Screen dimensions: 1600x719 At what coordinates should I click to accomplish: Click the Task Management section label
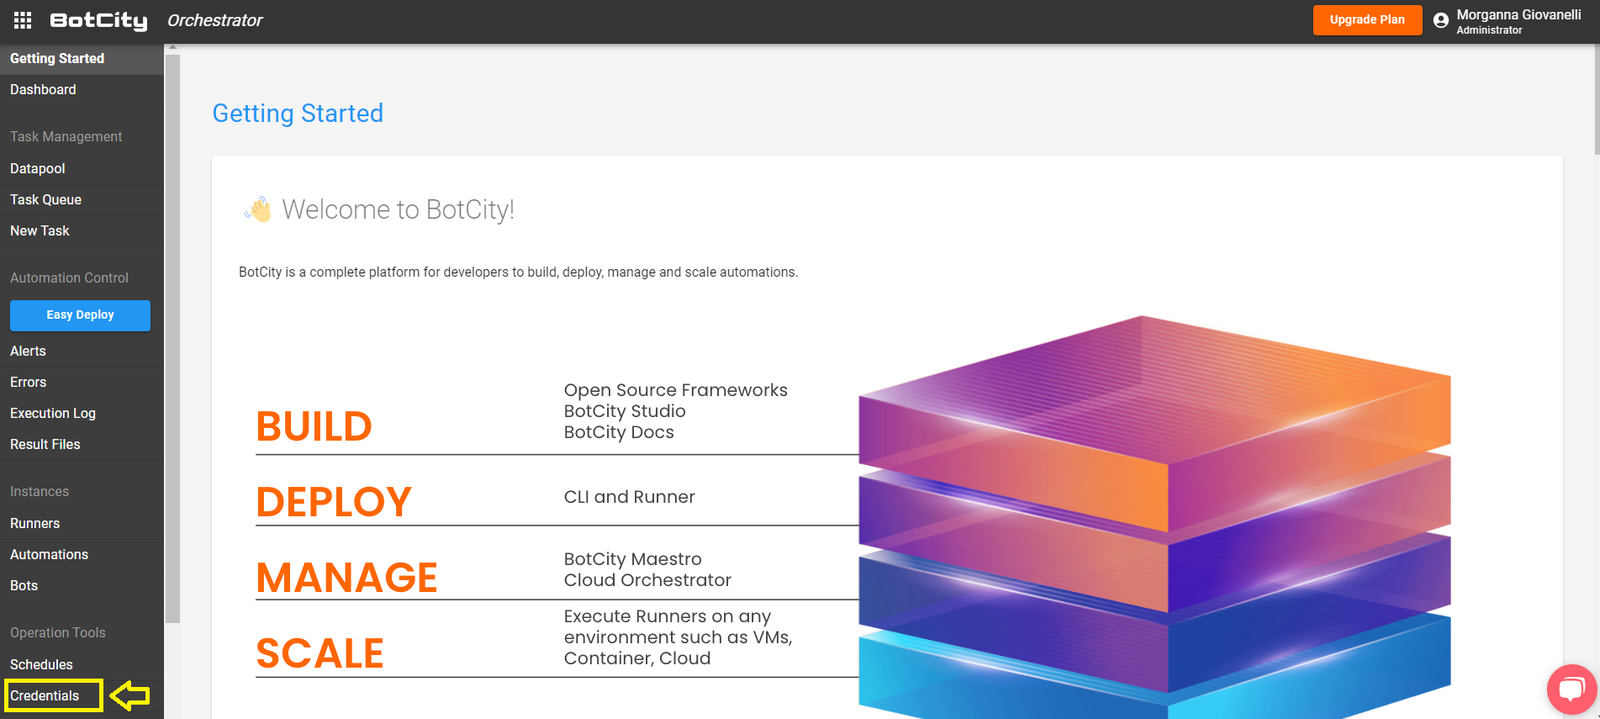coord(66,137)
